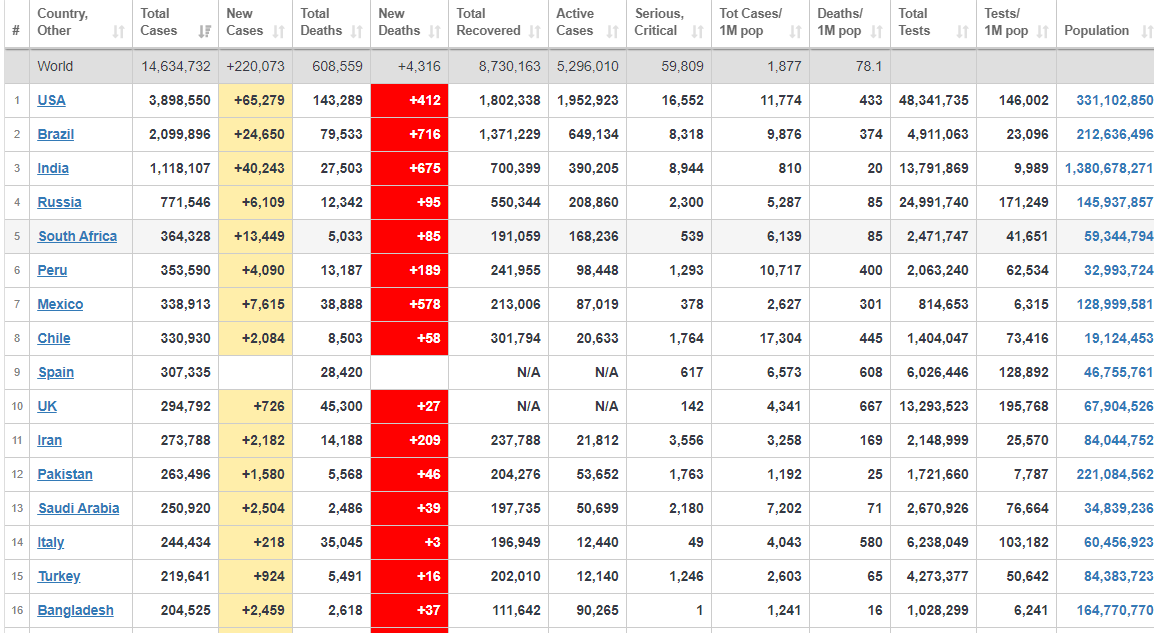
Task: Click Turkey population link 84,383,723
Action: pos(1119,576)
